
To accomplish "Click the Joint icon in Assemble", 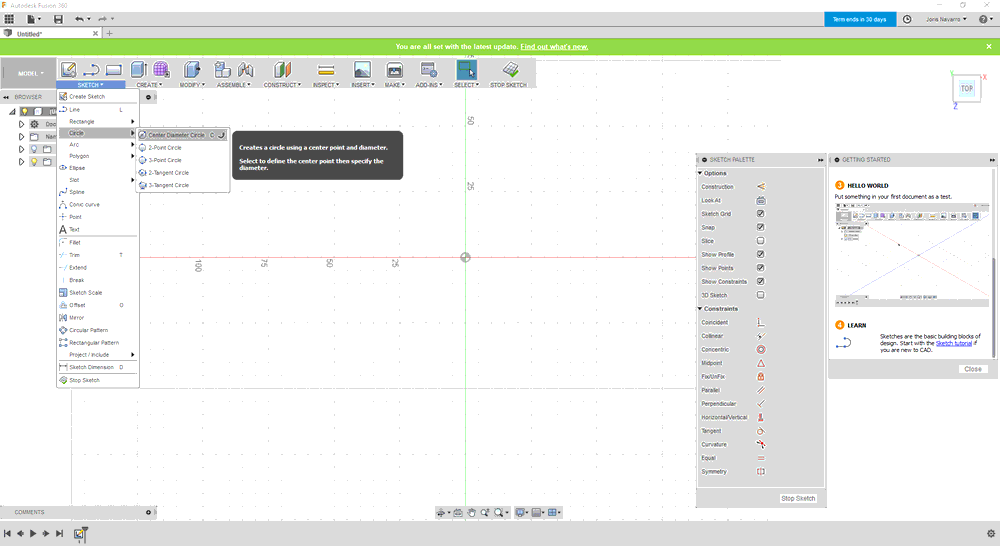I will click(x=246, y=70).
